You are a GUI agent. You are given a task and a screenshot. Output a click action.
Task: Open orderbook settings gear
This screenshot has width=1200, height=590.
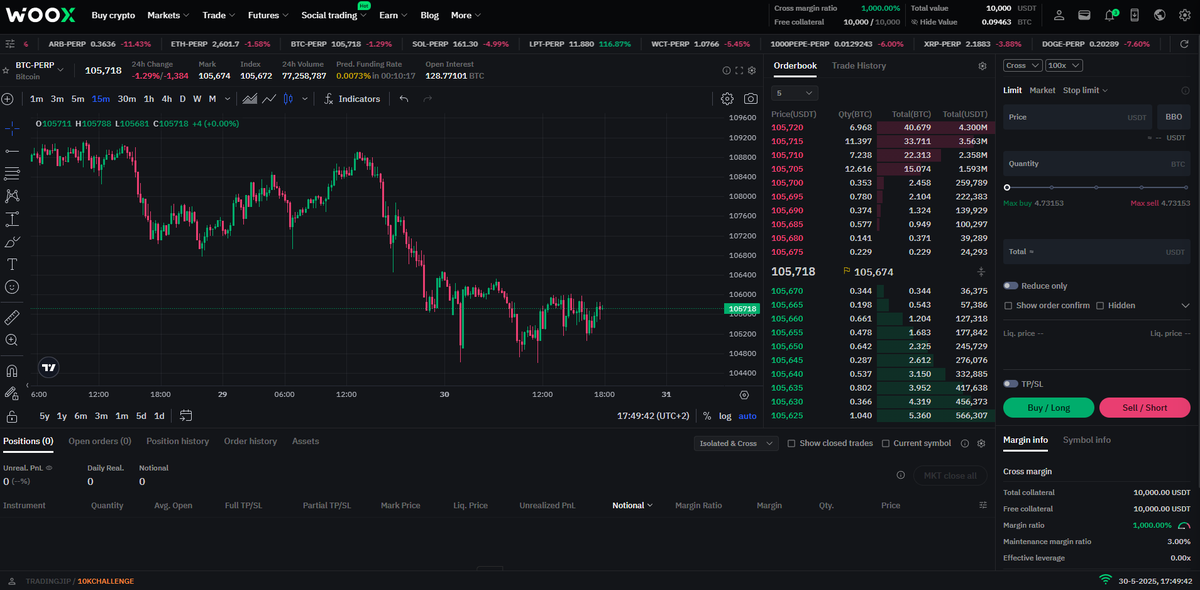pos(982,66)
